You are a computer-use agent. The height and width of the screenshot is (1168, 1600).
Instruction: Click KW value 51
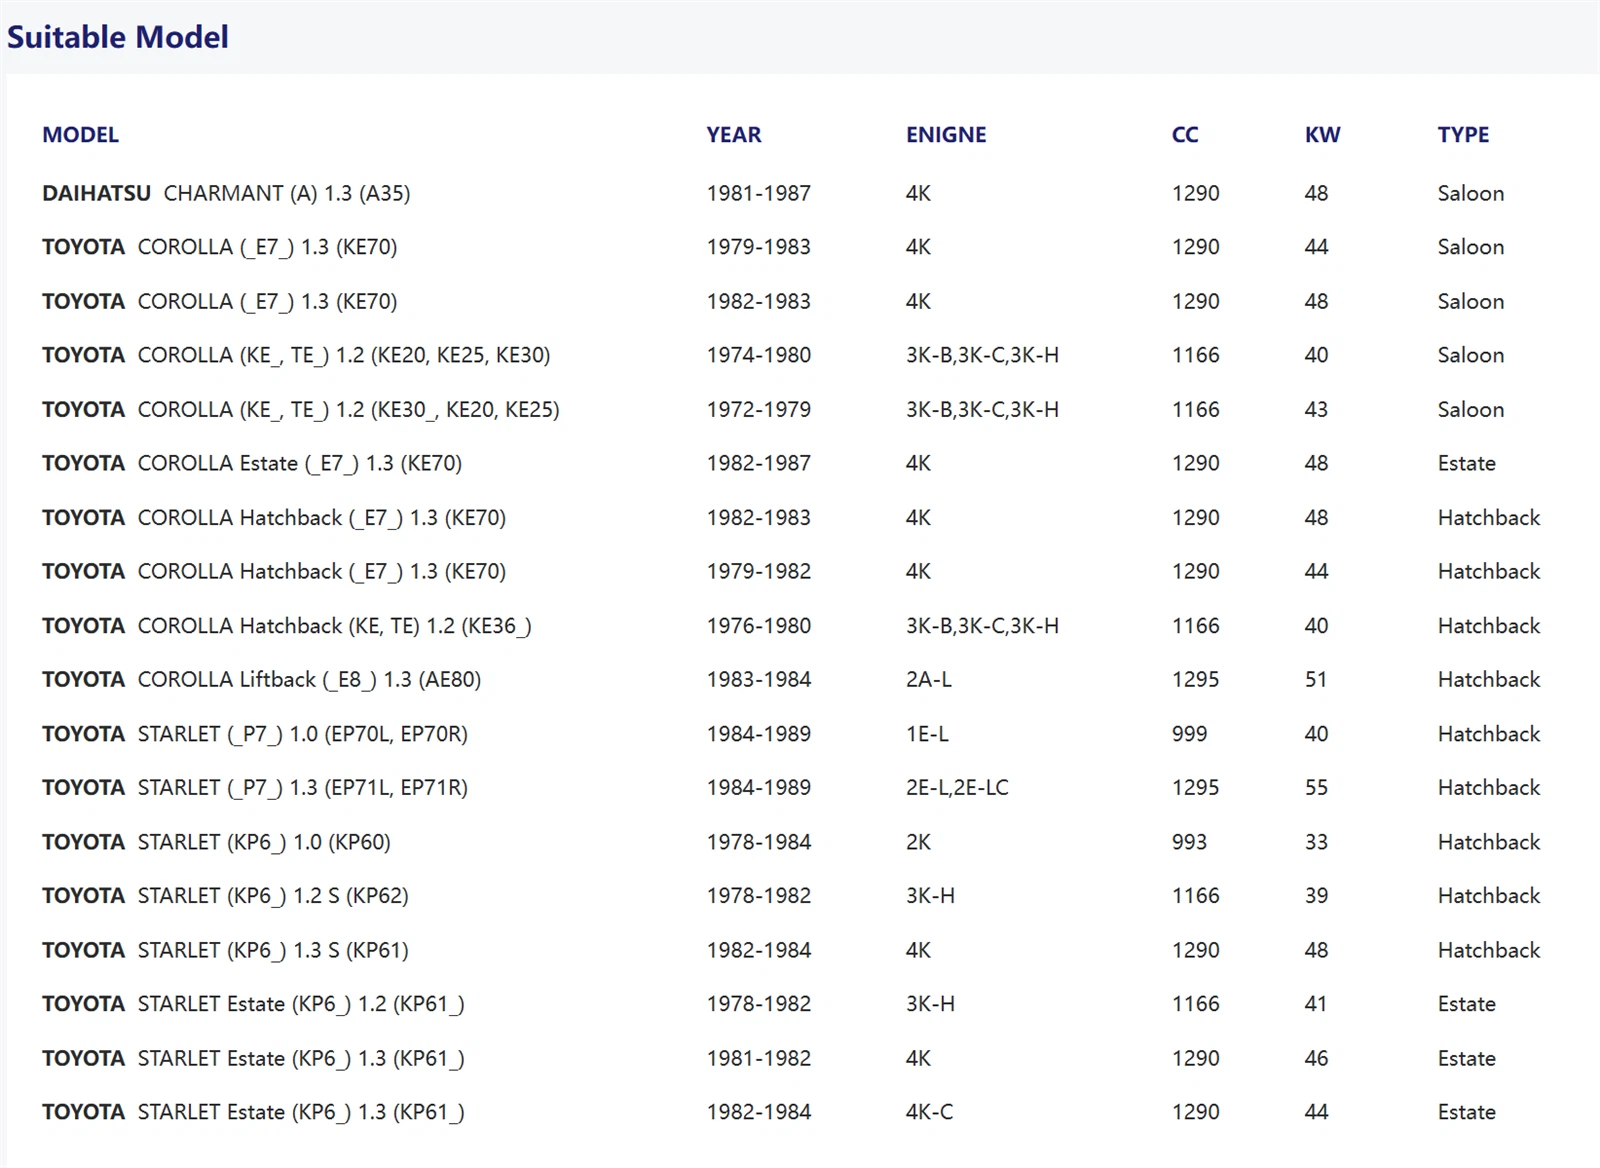pyautogui.click(x=1316, y=680)
